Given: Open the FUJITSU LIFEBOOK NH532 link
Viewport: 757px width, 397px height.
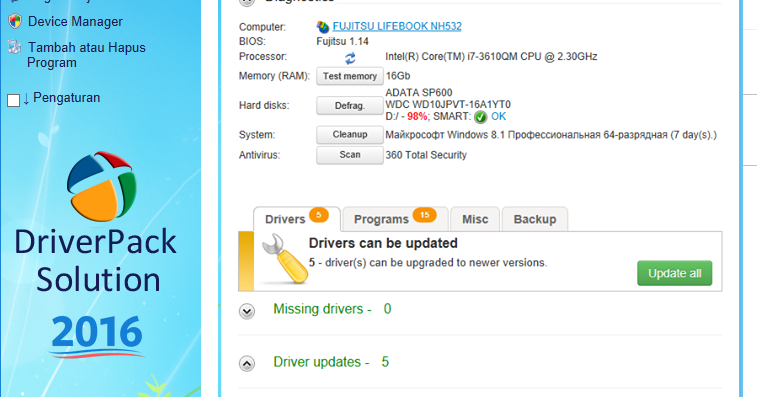Looking at the screenshot, I should [397, 26].
